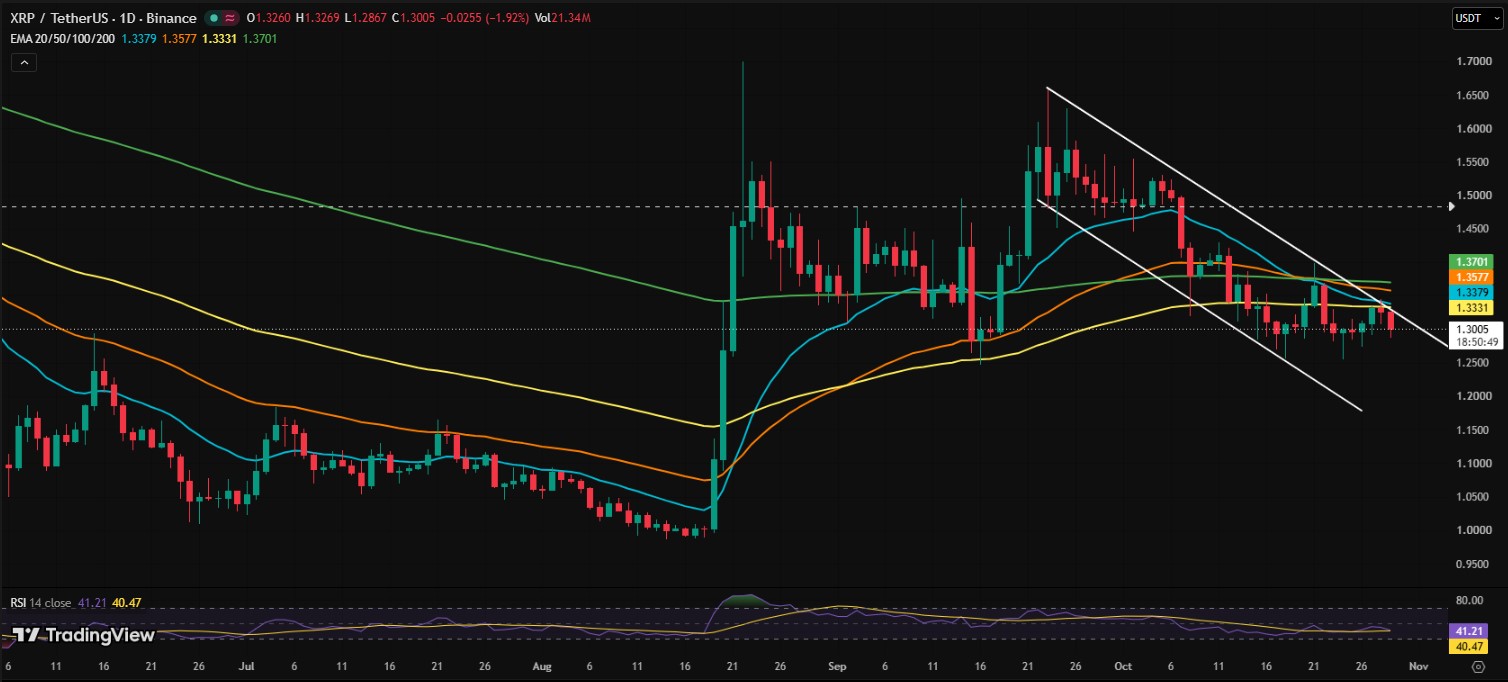Click the green 1.3701 value in EMA legend
Image resolution: width=1508 pixels, height=682 pixels.
coord(260,39)
